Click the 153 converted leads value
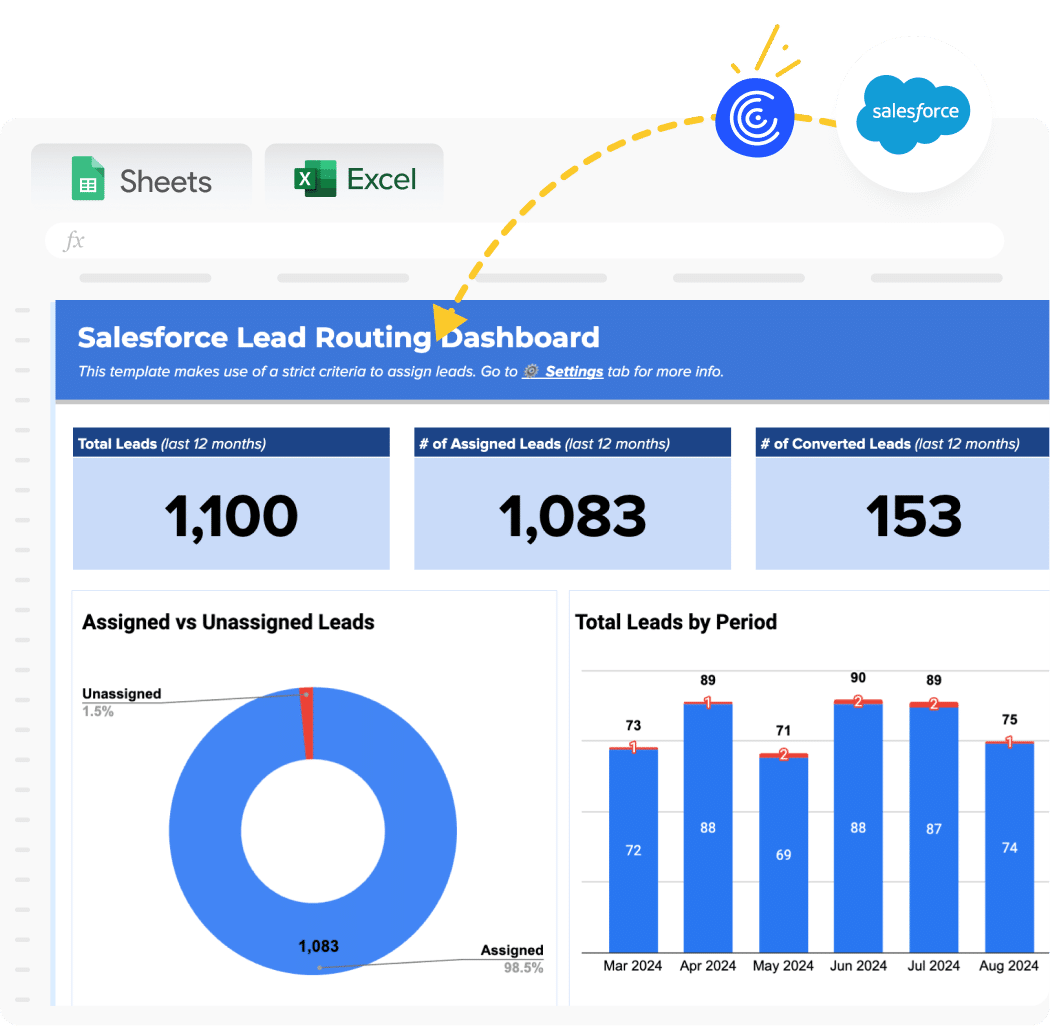1050x1026 pixels. 913,516
